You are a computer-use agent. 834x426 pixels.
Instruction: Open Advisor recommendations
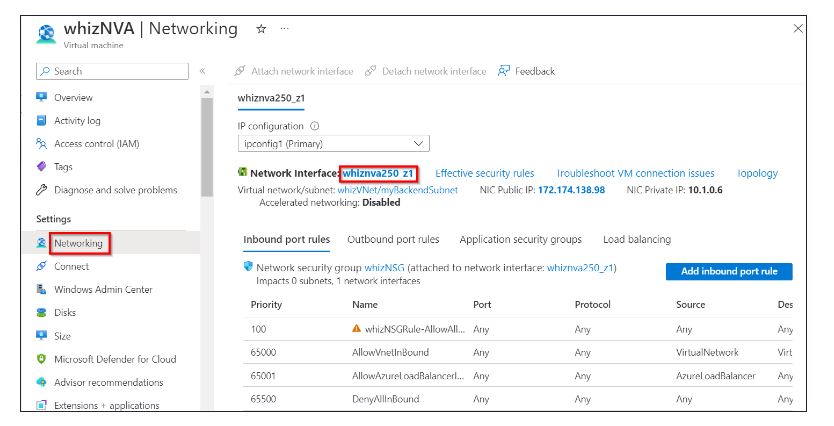[x=109, y=382]
